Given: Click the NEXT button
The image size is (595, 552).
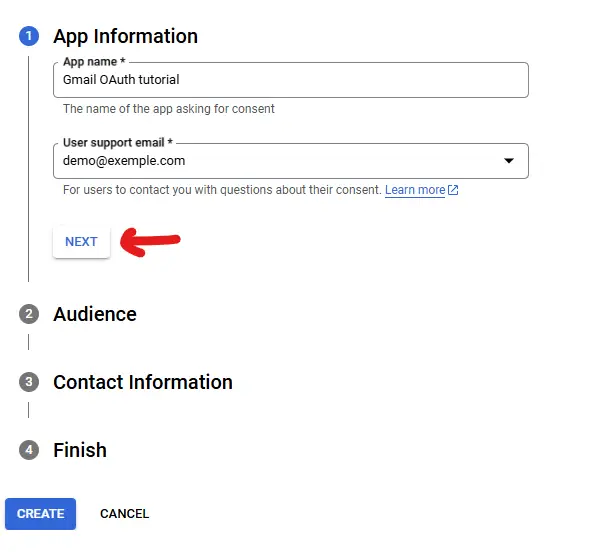Looking at the screenshot, I should click(81, 242).
